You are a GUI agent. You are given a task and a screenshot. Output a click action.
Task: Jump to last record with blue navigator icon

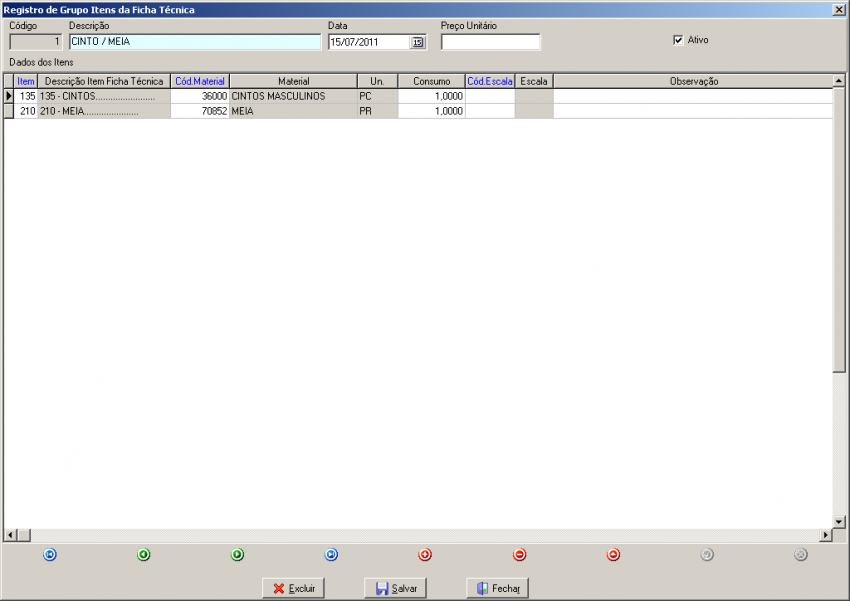(331, 554)
